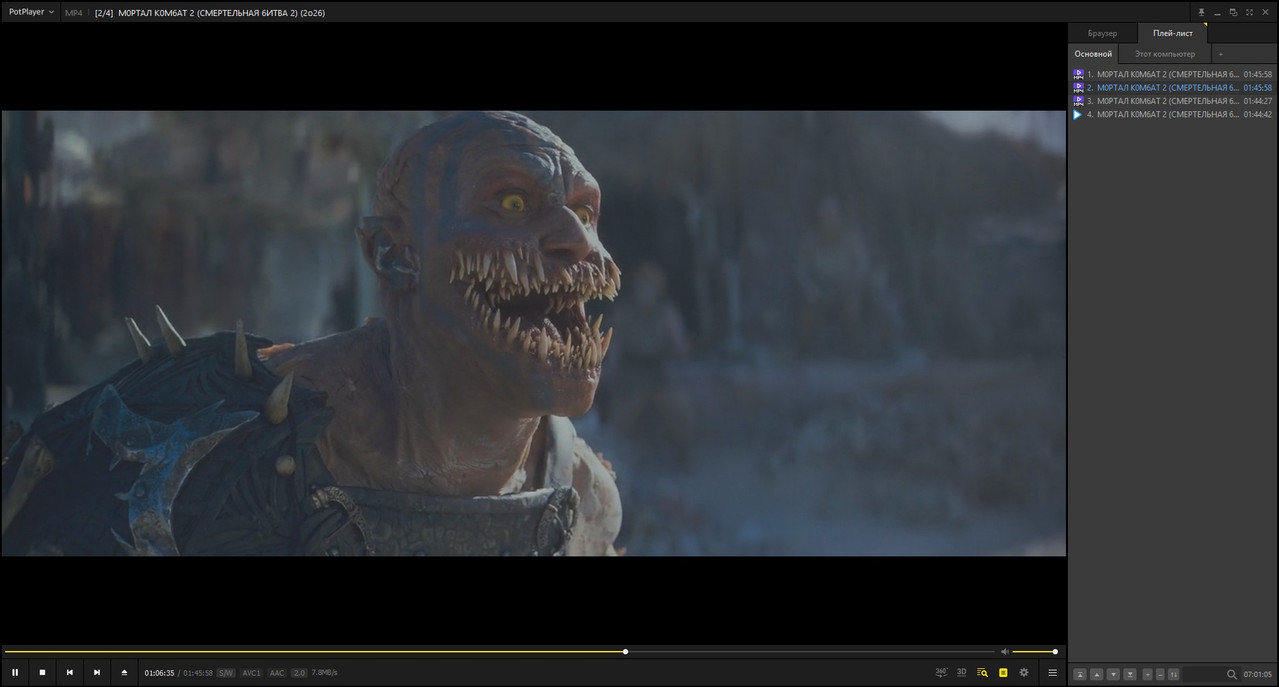Click the play arrow icon of item 4
1279x687 pixels.
tap(1078, 115)
